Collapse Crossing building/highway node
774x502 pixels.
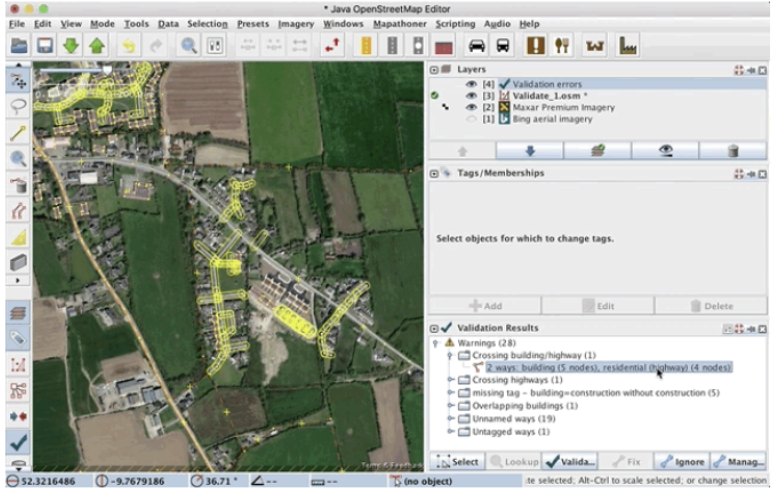(x=450, y=355)
